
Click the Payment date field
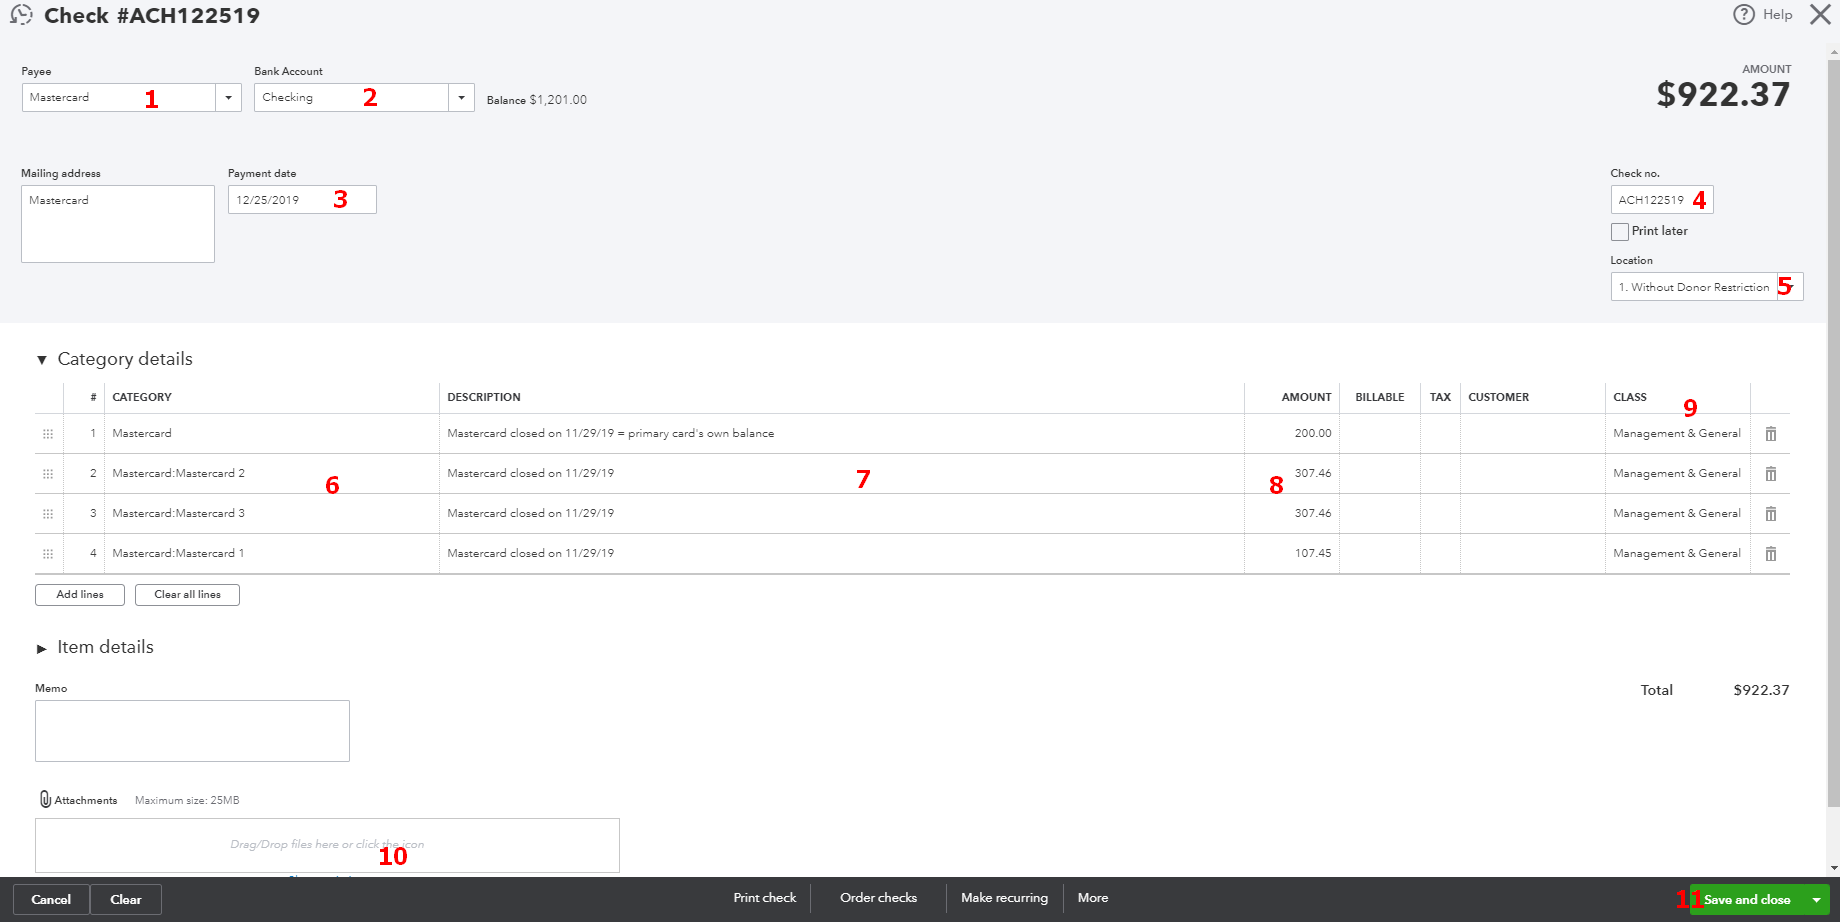302,199
